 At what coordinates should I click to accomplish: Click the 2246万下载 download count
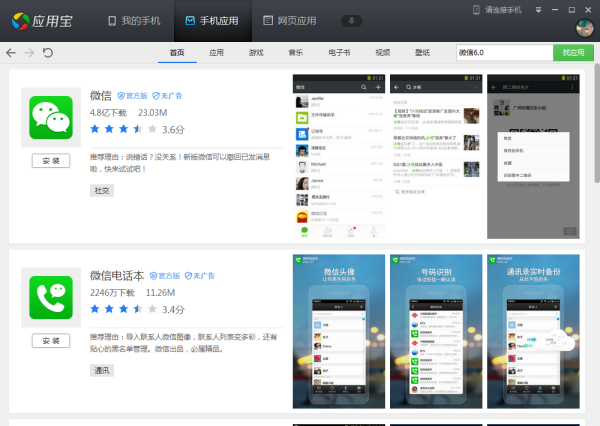coord(112,292)
